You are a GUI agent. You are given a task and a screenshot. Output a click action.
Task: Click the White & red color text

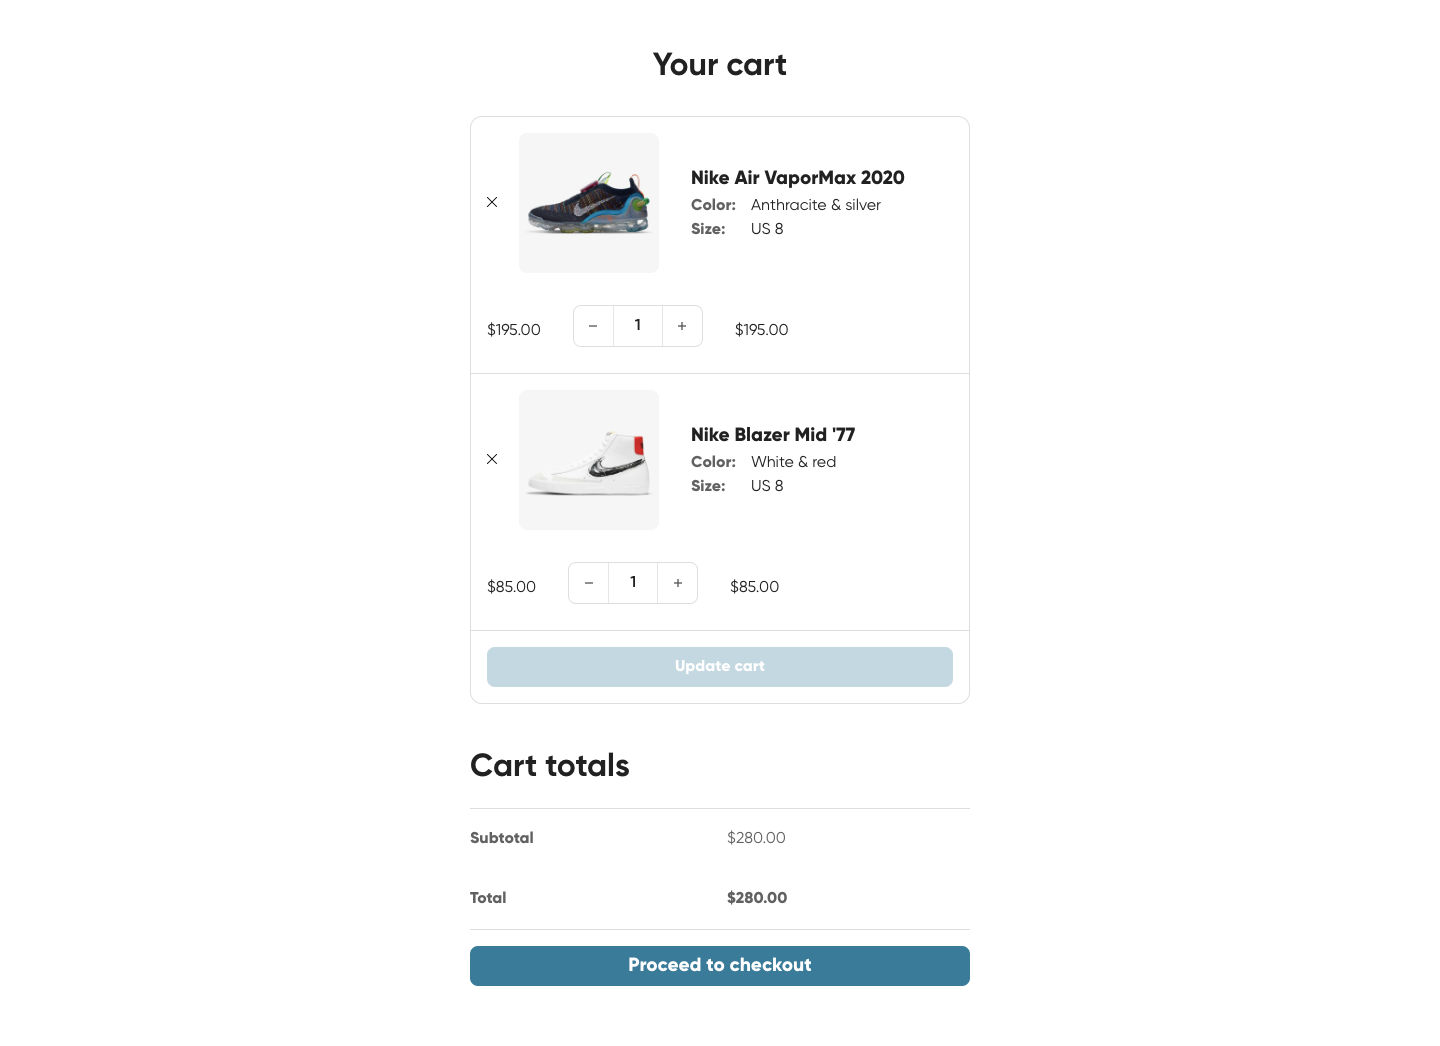tap(793, 462)
